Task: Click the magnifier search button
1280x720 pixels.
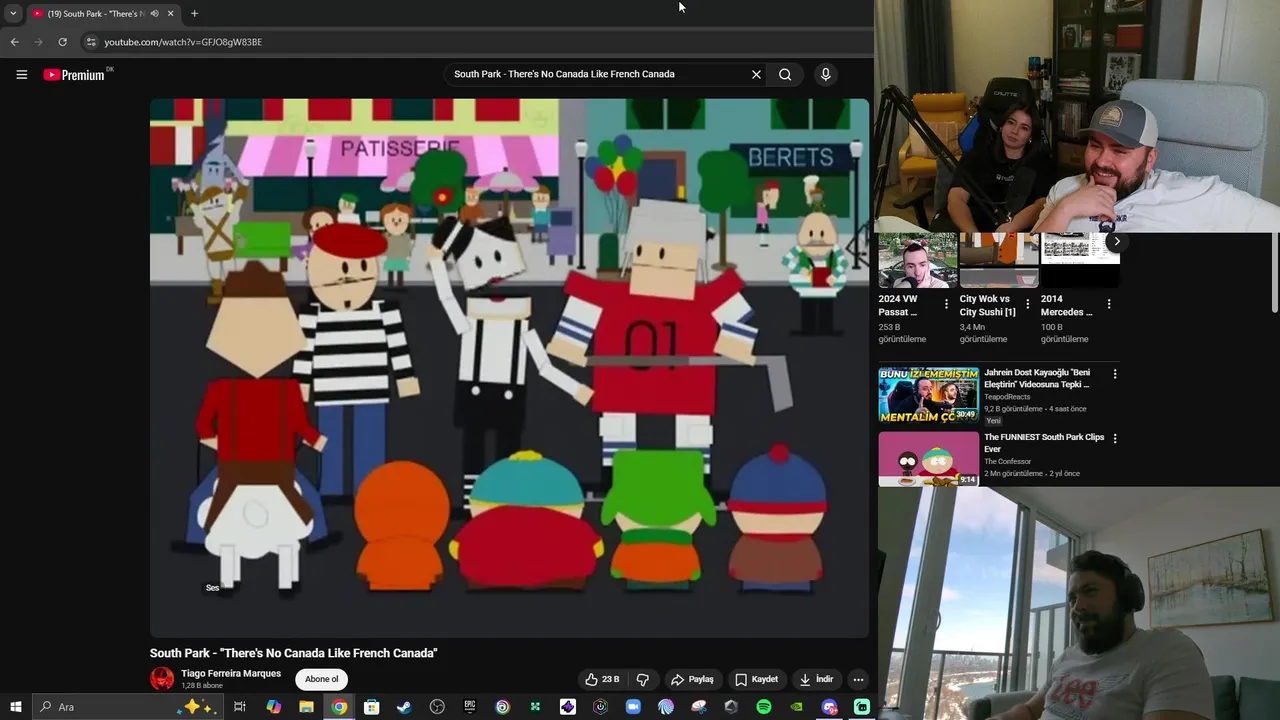Action: 785,74
